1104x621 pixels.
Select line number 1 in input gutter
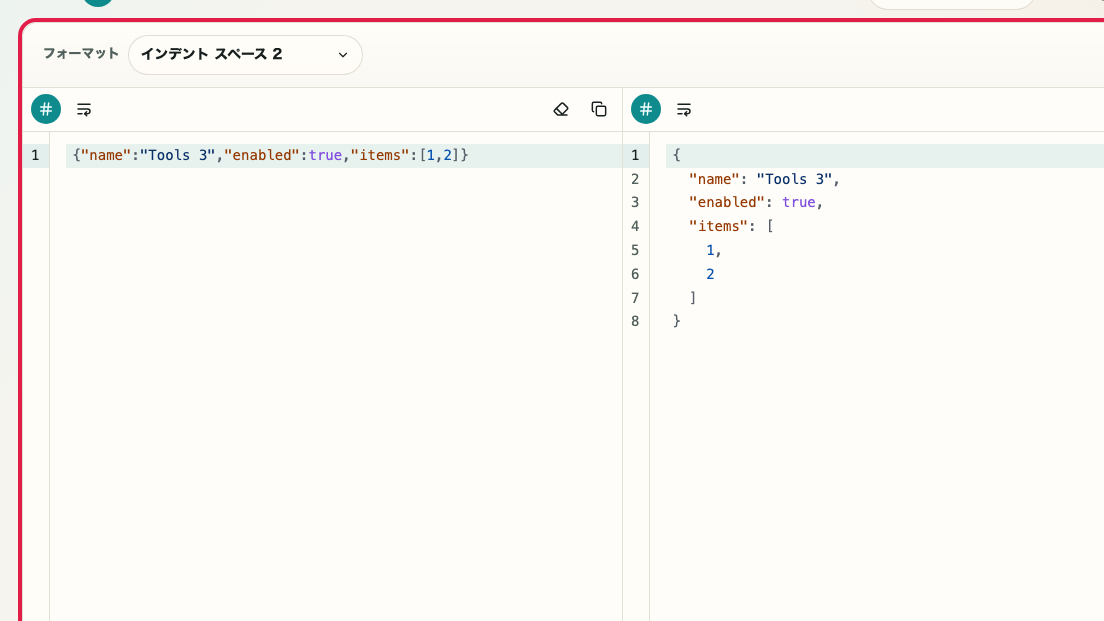click(35, 155)
